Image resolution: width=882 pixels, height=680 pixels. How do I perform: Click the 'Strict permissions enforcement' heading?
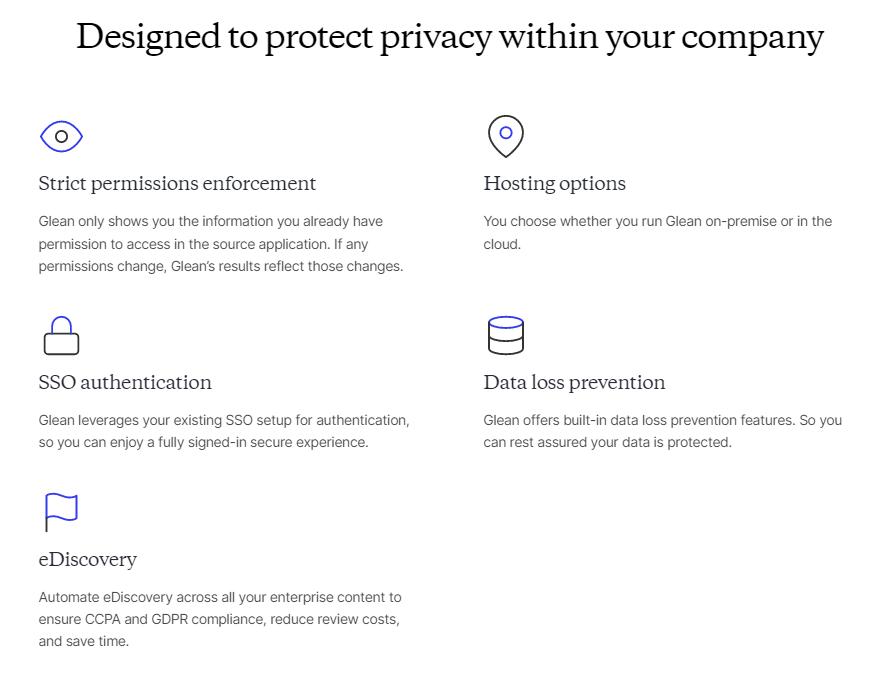click(177, 183)
